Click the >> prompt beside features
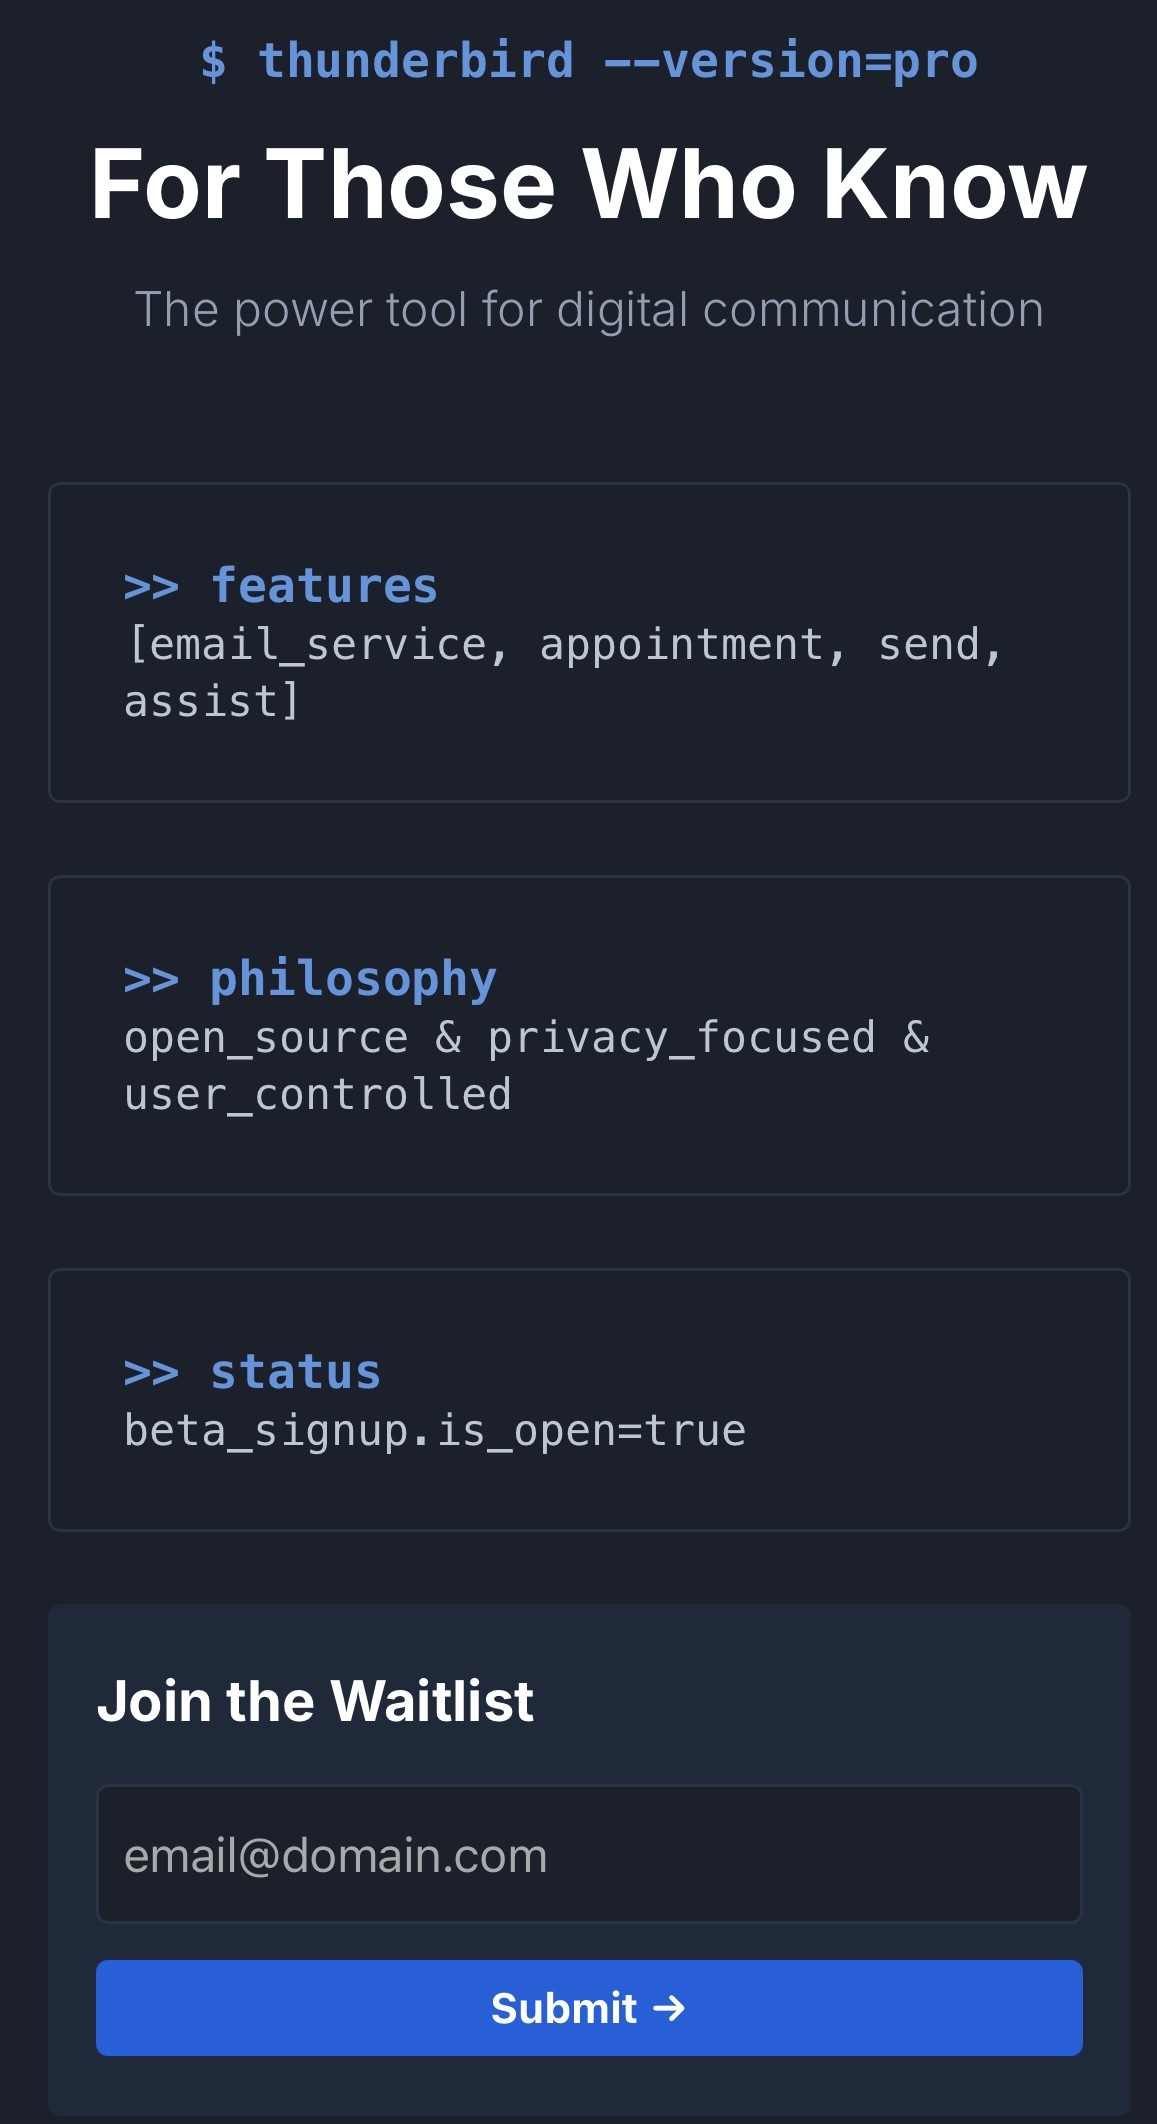Viewport: 1157px width, 2124px height. pyautogui.click(x=151, y=587)
